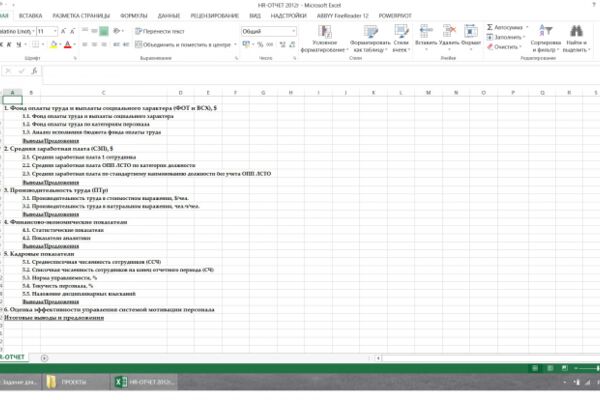The image size is (600, 400).
Task: Toggle the highlighted bottom align button
Action: pyautogui.click(x=104, y=31)
